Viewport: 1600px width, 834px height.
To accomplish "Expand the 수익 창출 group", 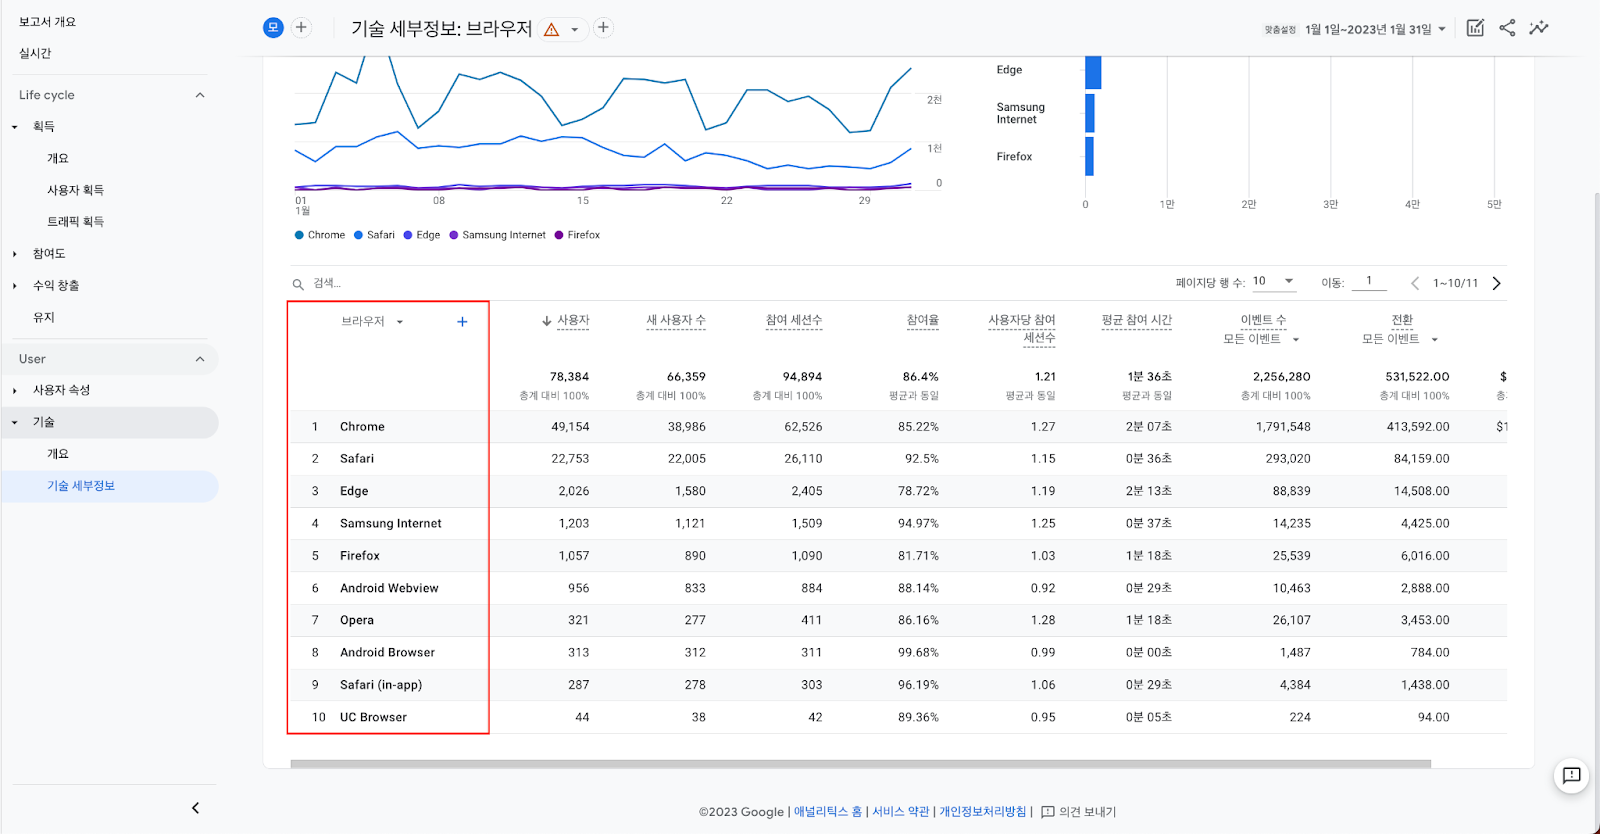I will [x=15, y=286].
